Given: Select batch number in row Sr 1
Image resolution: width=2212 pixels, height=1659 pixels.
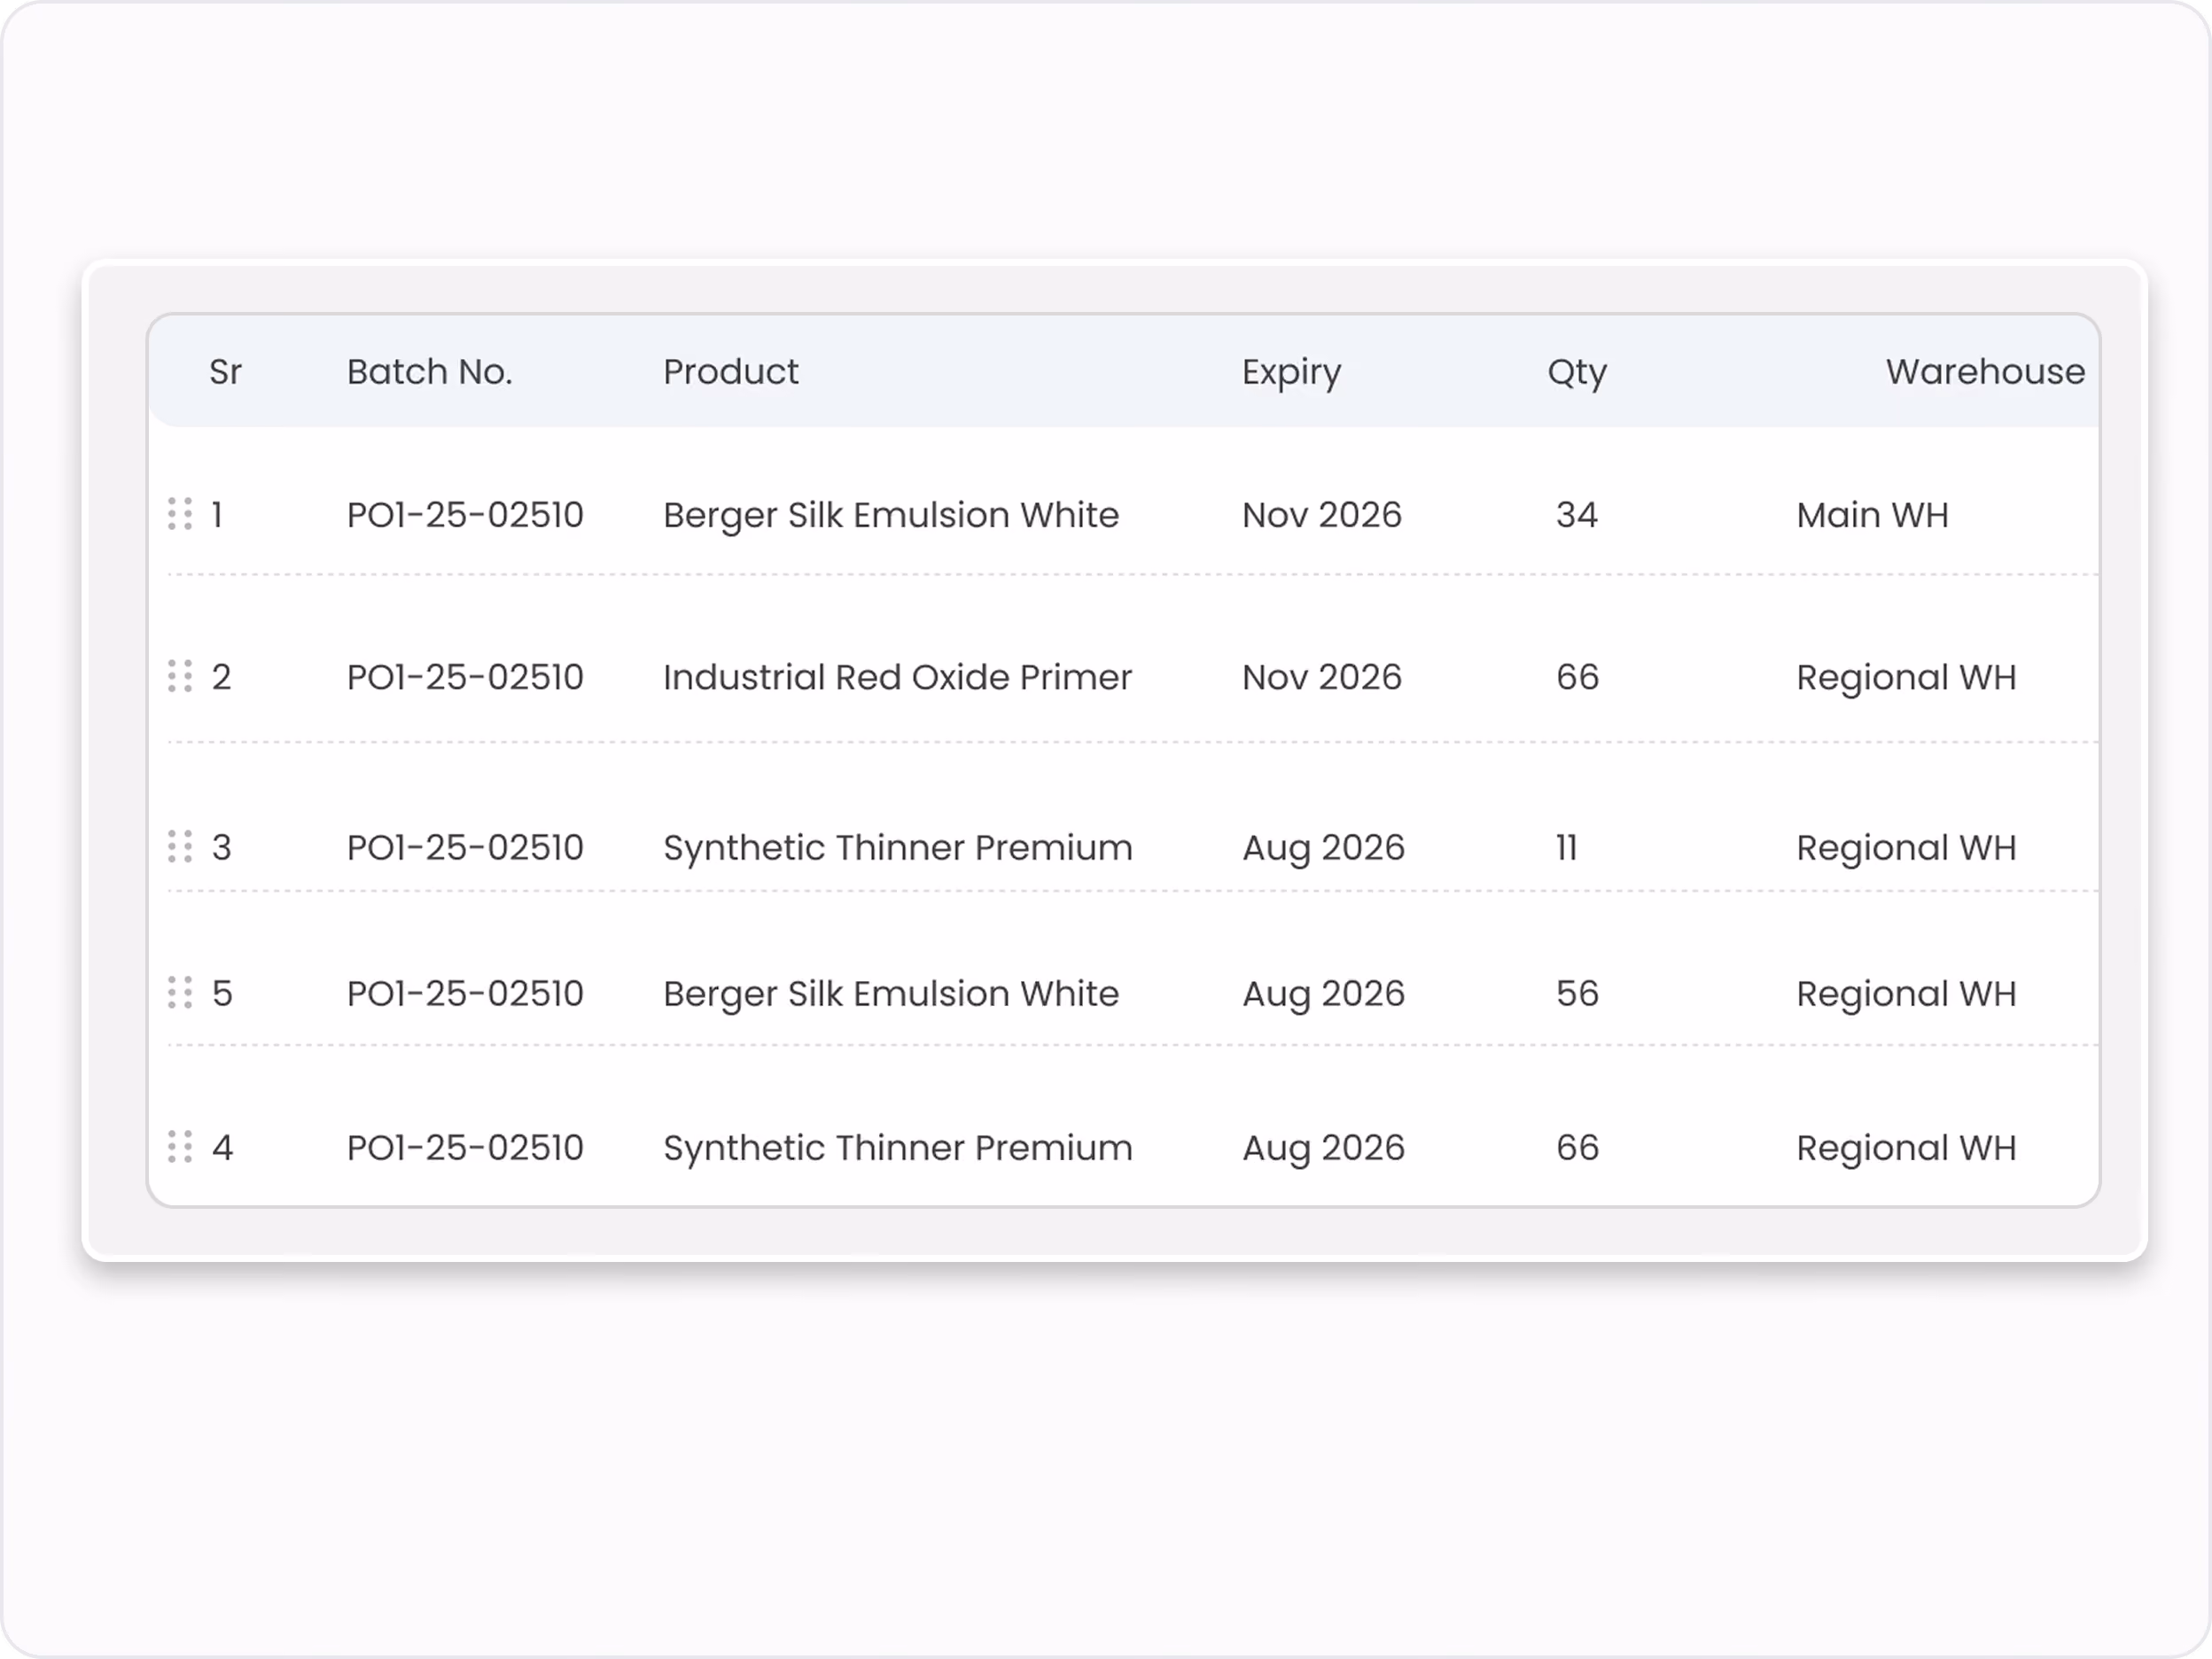Looking at the screenshot, I should tap(465, 515).
